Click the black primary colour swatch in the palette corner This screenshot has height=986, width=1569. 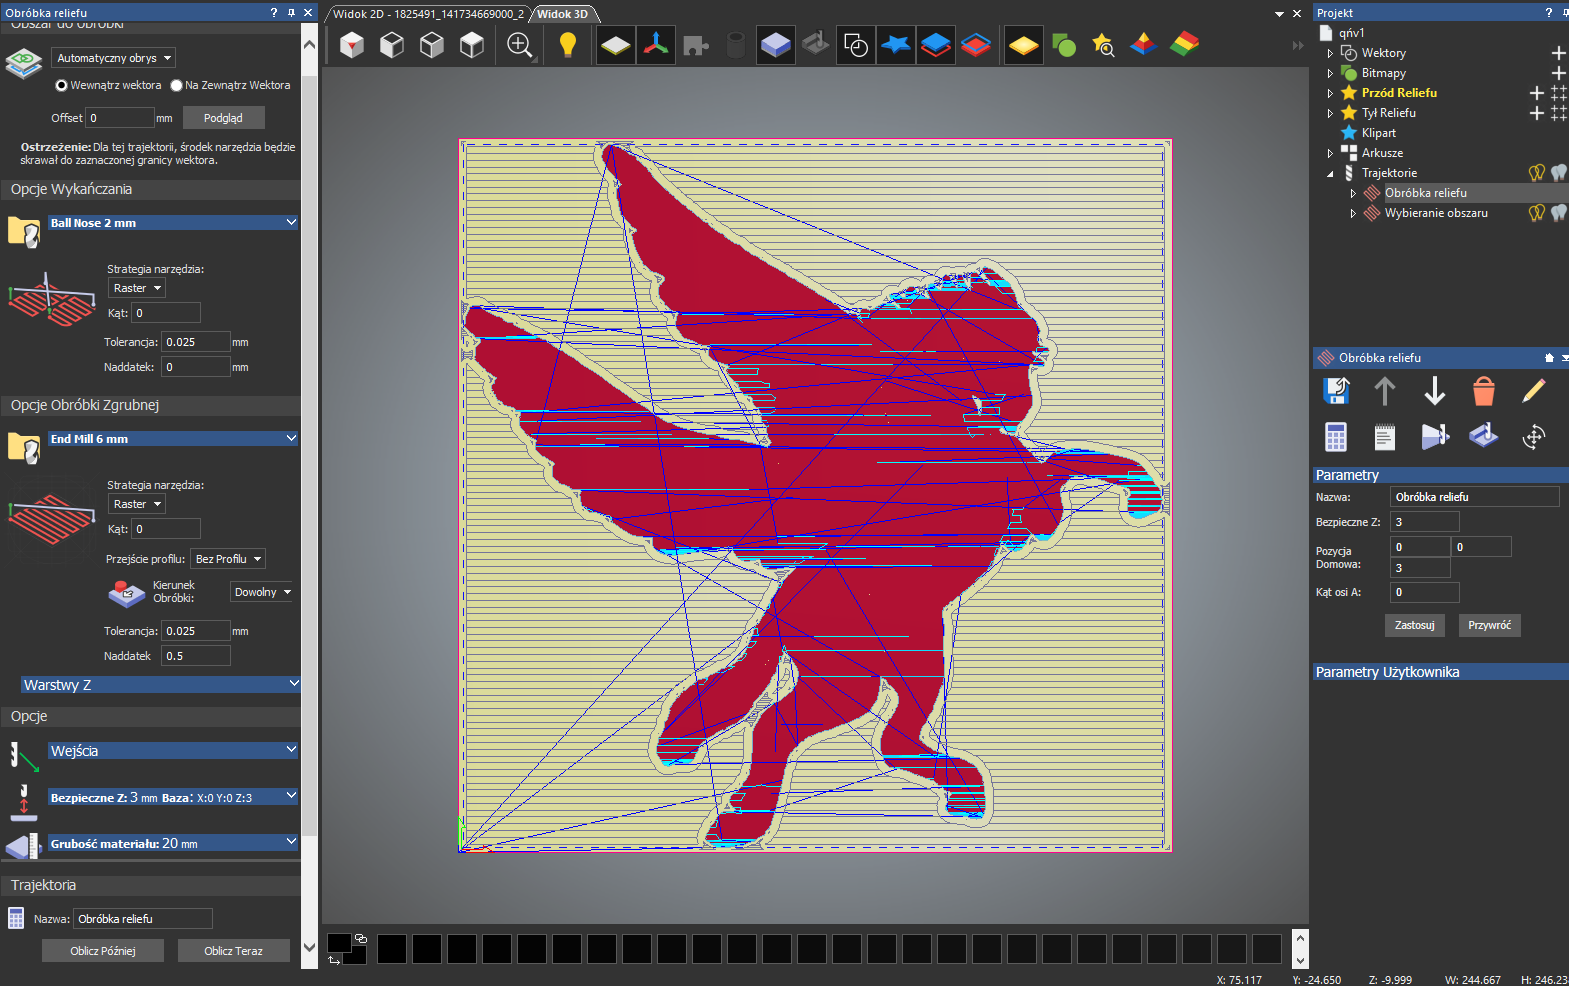pos(338,942)
